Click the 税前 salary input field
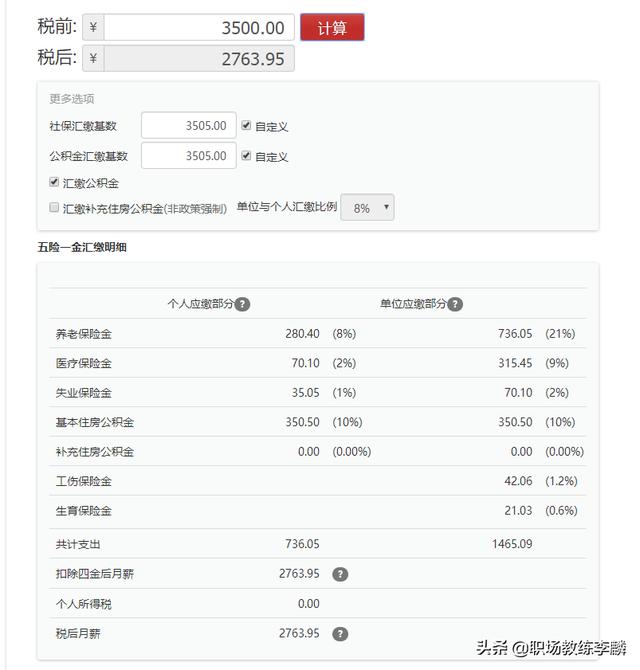Screen dimensions: 640x670 199,28
